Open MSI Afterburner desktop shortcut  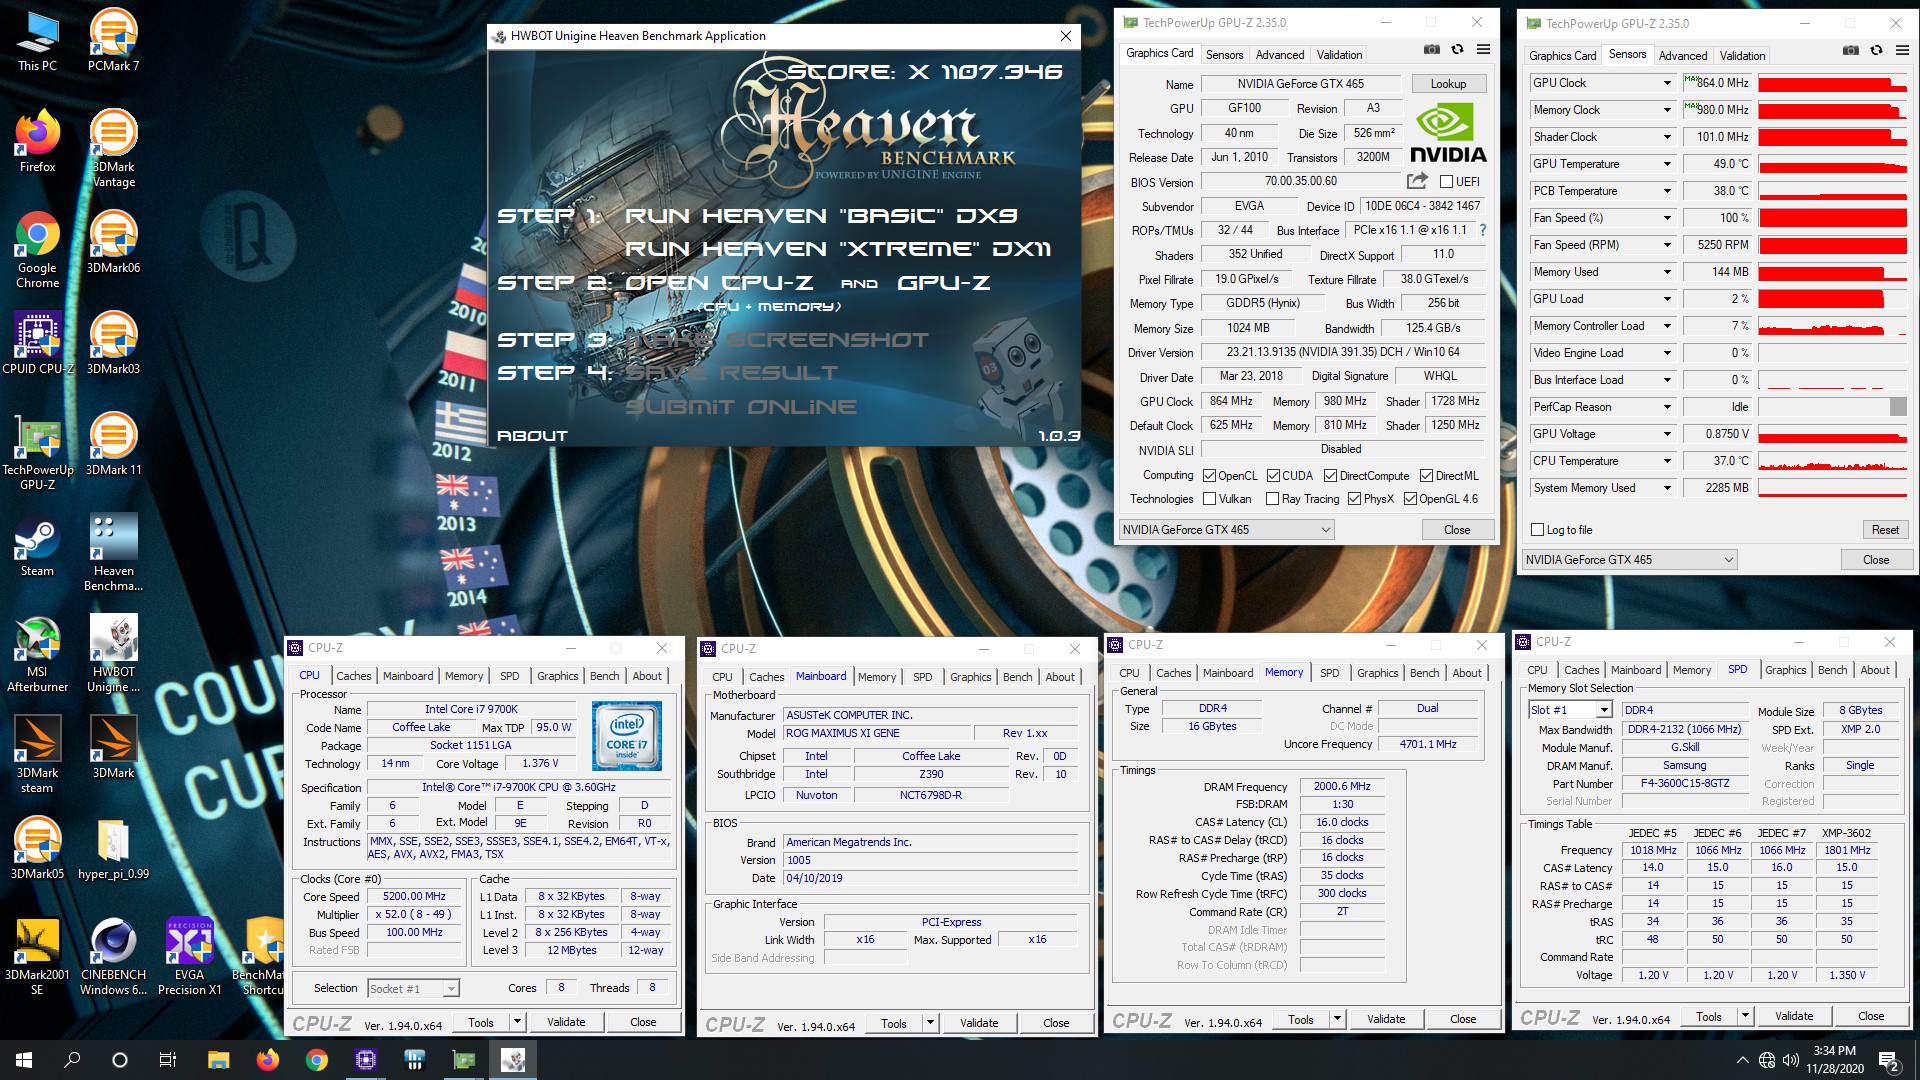(37, 653)
